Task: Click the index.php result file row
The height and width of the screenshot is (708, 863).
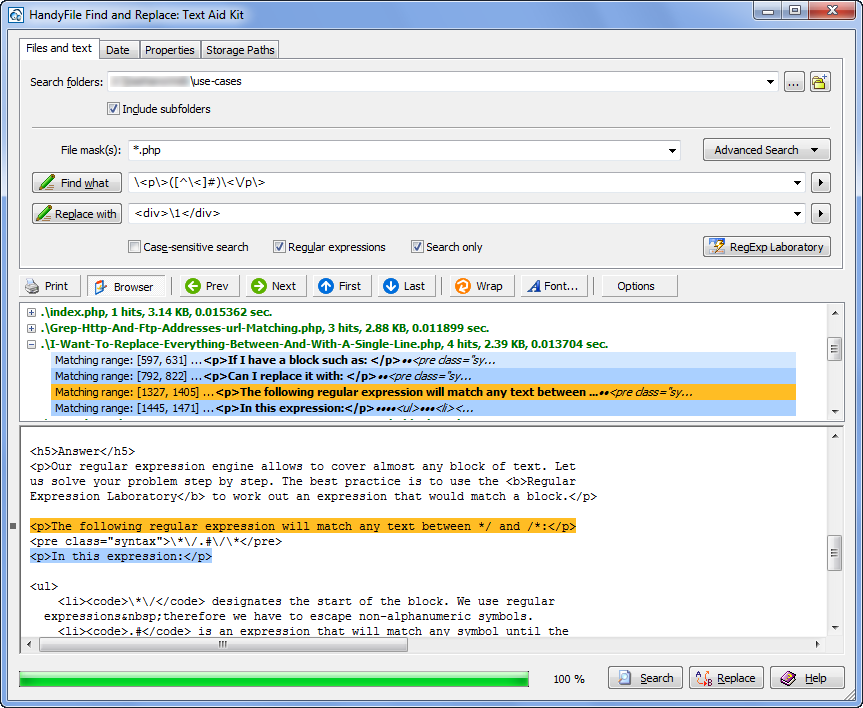Action: (156, 312)
